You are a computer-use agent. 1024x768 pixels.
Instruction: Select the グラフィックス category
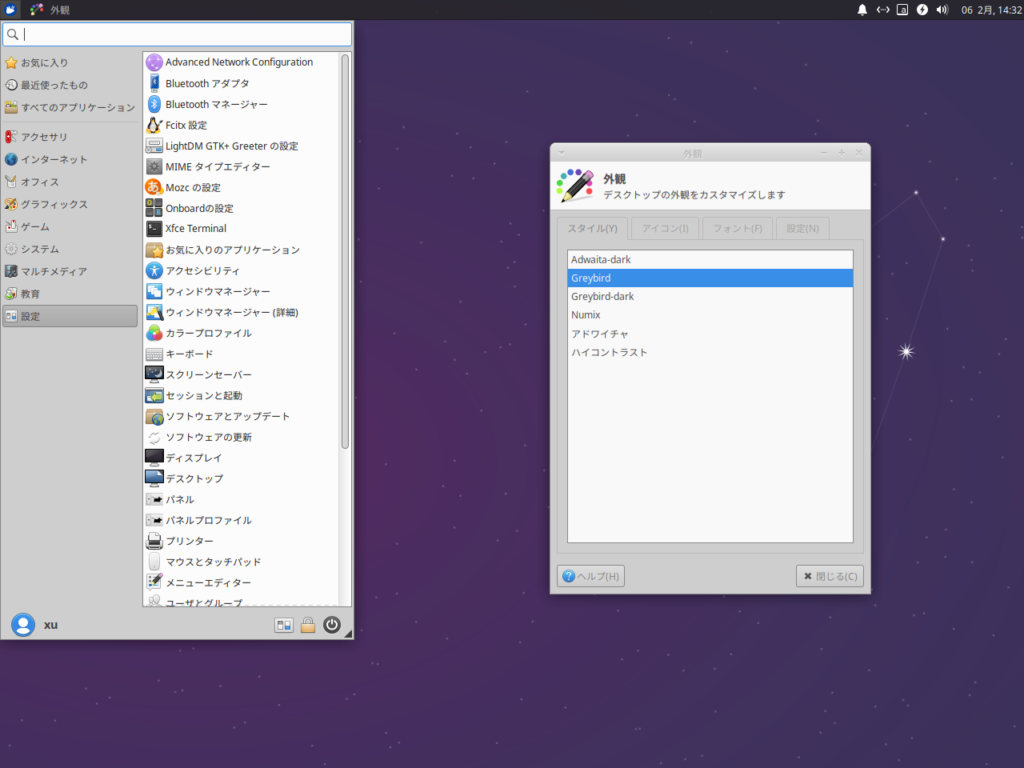coord(57,203)
